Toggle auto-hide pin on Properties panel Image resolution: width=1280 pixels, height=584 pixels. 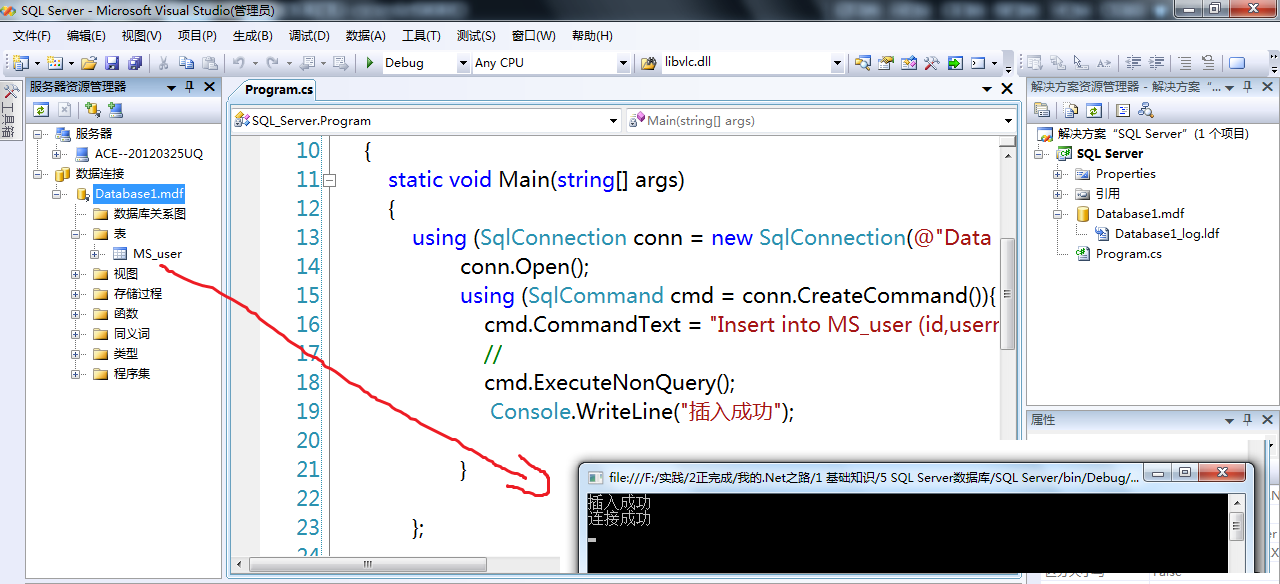coord(1247,420)
